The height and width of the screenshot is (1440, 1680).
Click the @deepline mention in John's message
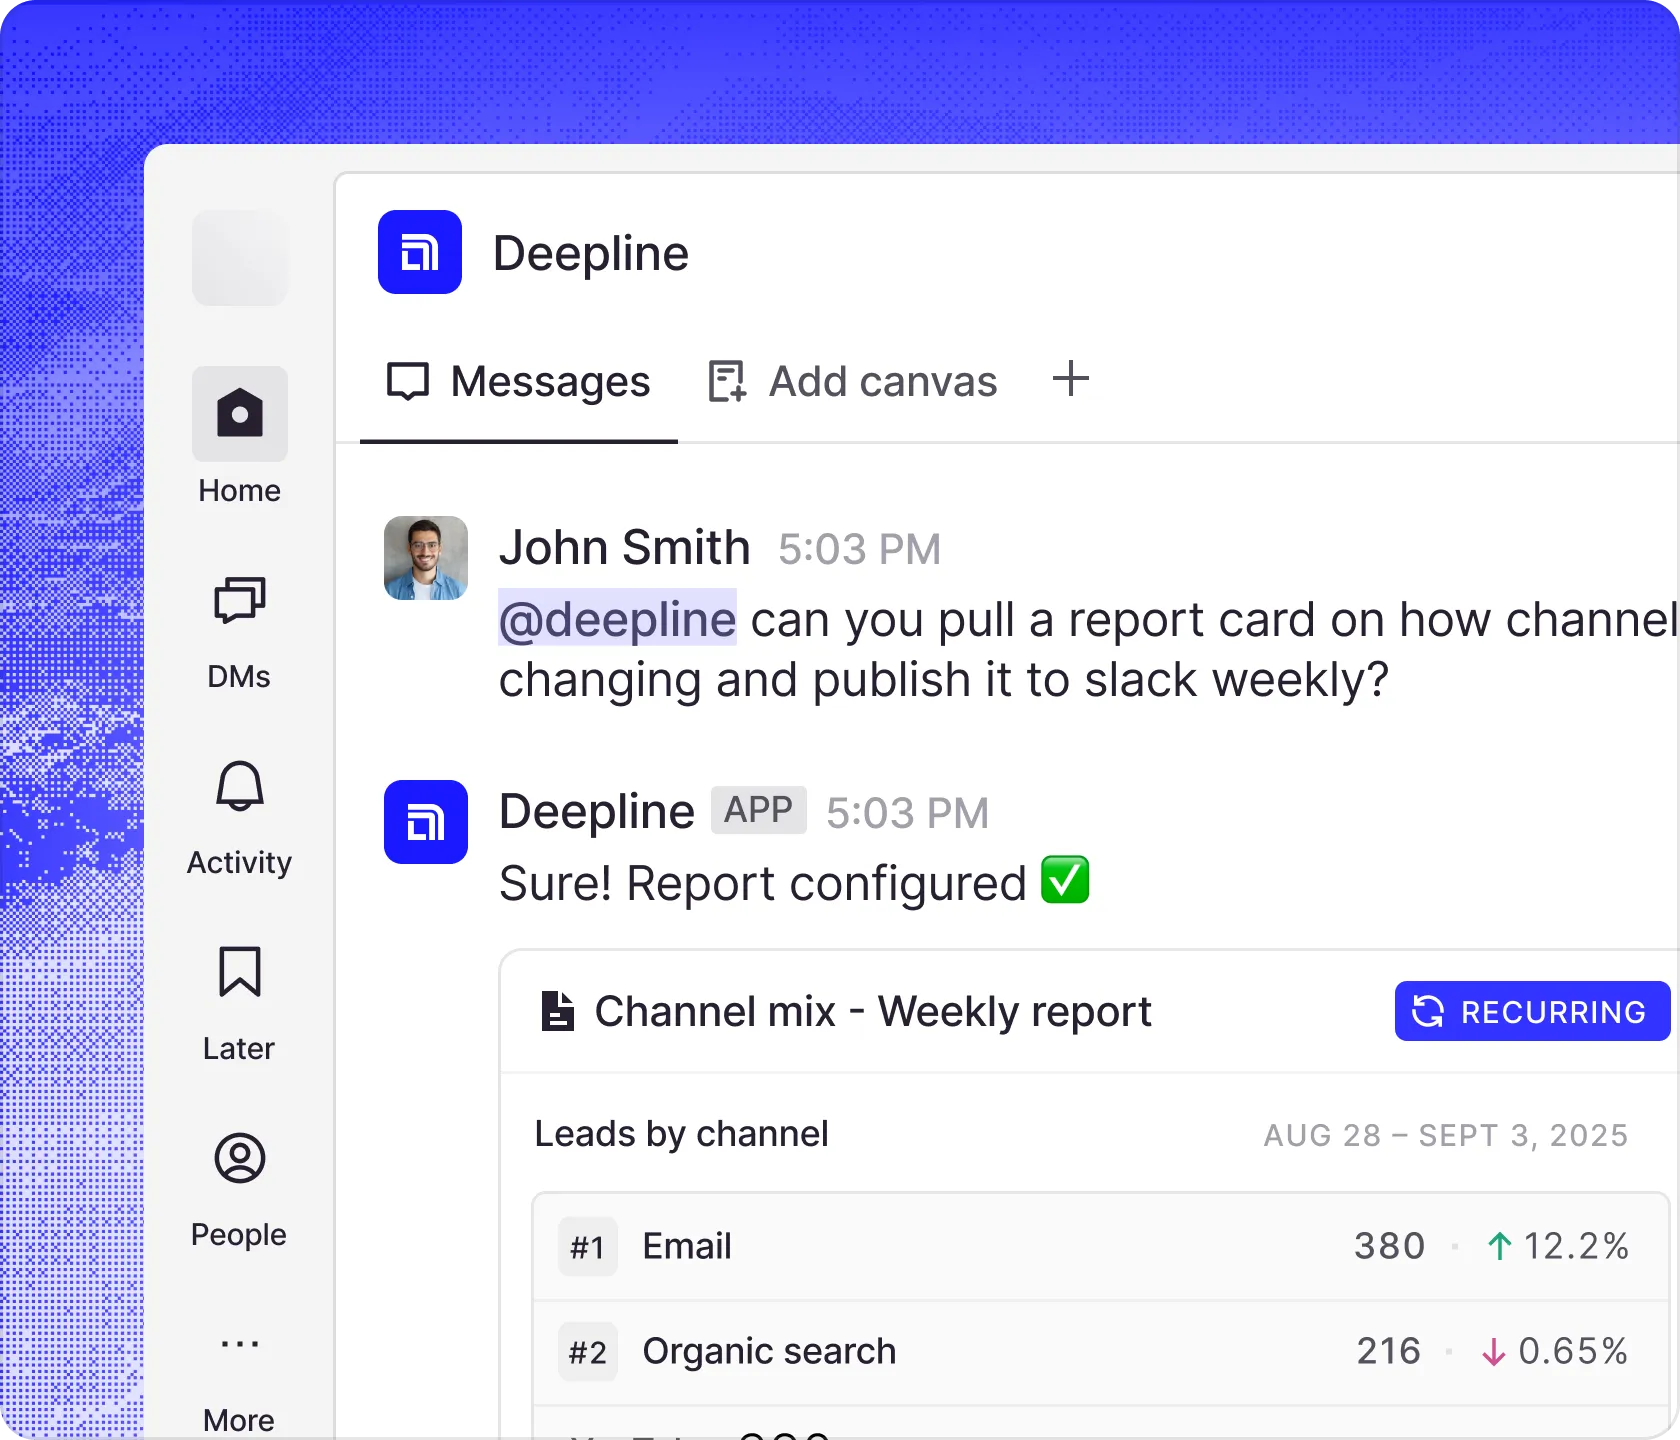(617, 619)
